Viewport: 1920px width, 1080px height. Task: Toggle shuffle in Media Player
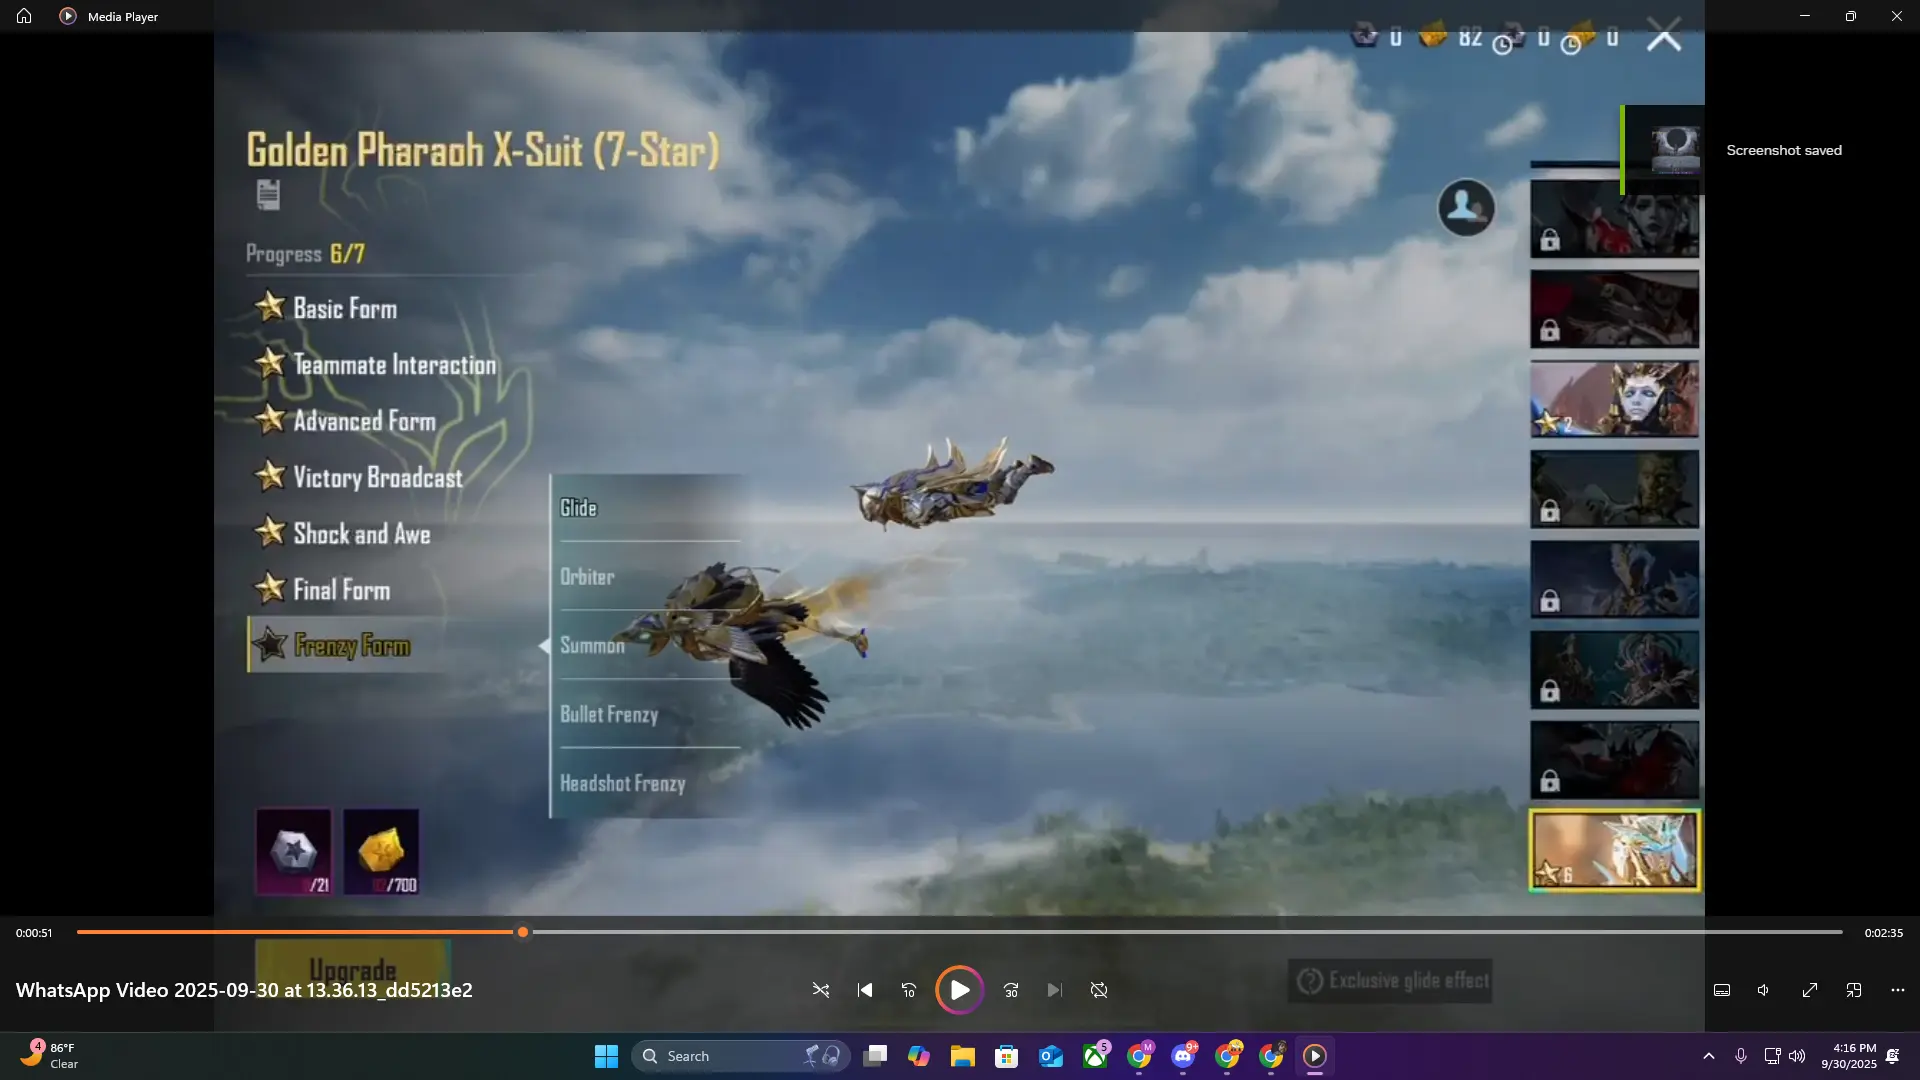(821, 990)
